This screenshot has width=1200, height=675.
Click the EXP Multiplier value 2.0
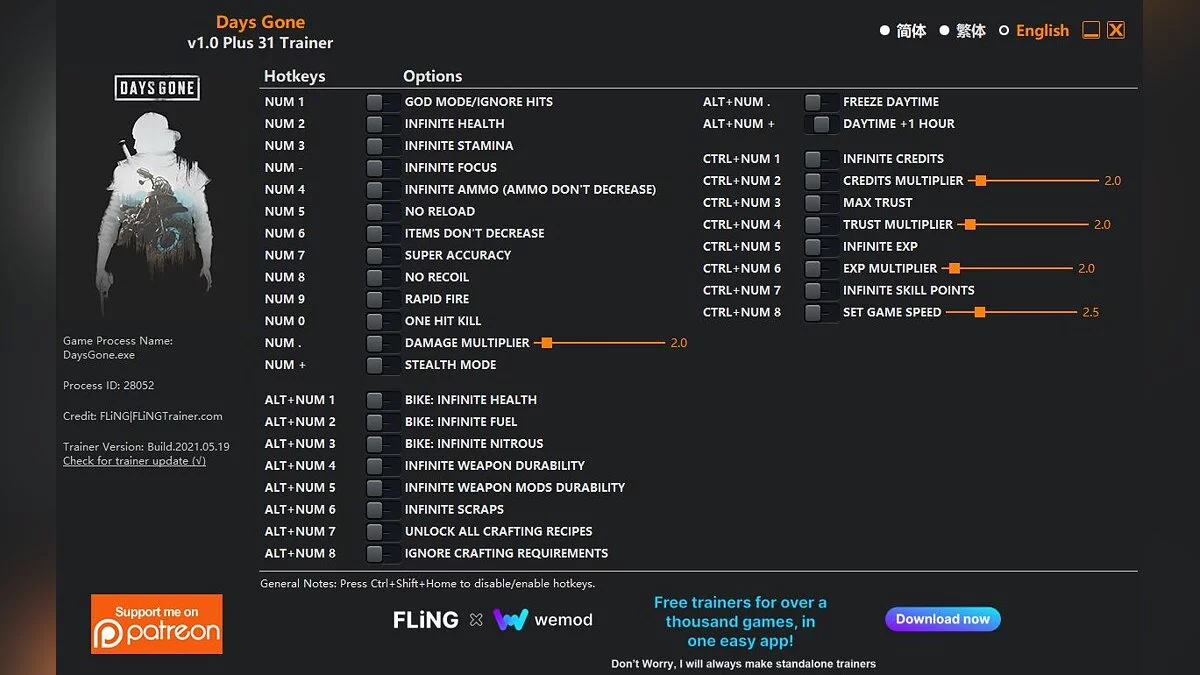click(x=1086, y=269)
